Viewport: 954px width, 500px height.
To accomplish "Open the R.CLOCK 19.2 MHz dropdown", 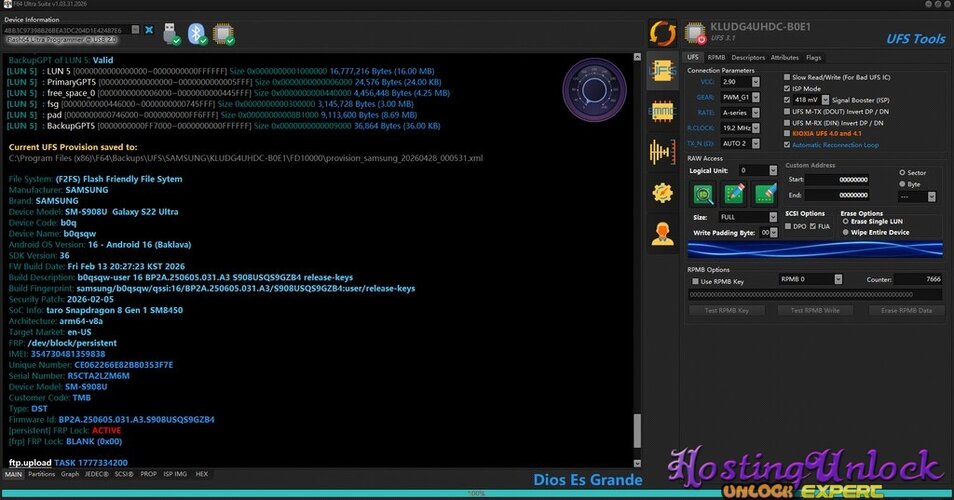I will tap(756, 128).
